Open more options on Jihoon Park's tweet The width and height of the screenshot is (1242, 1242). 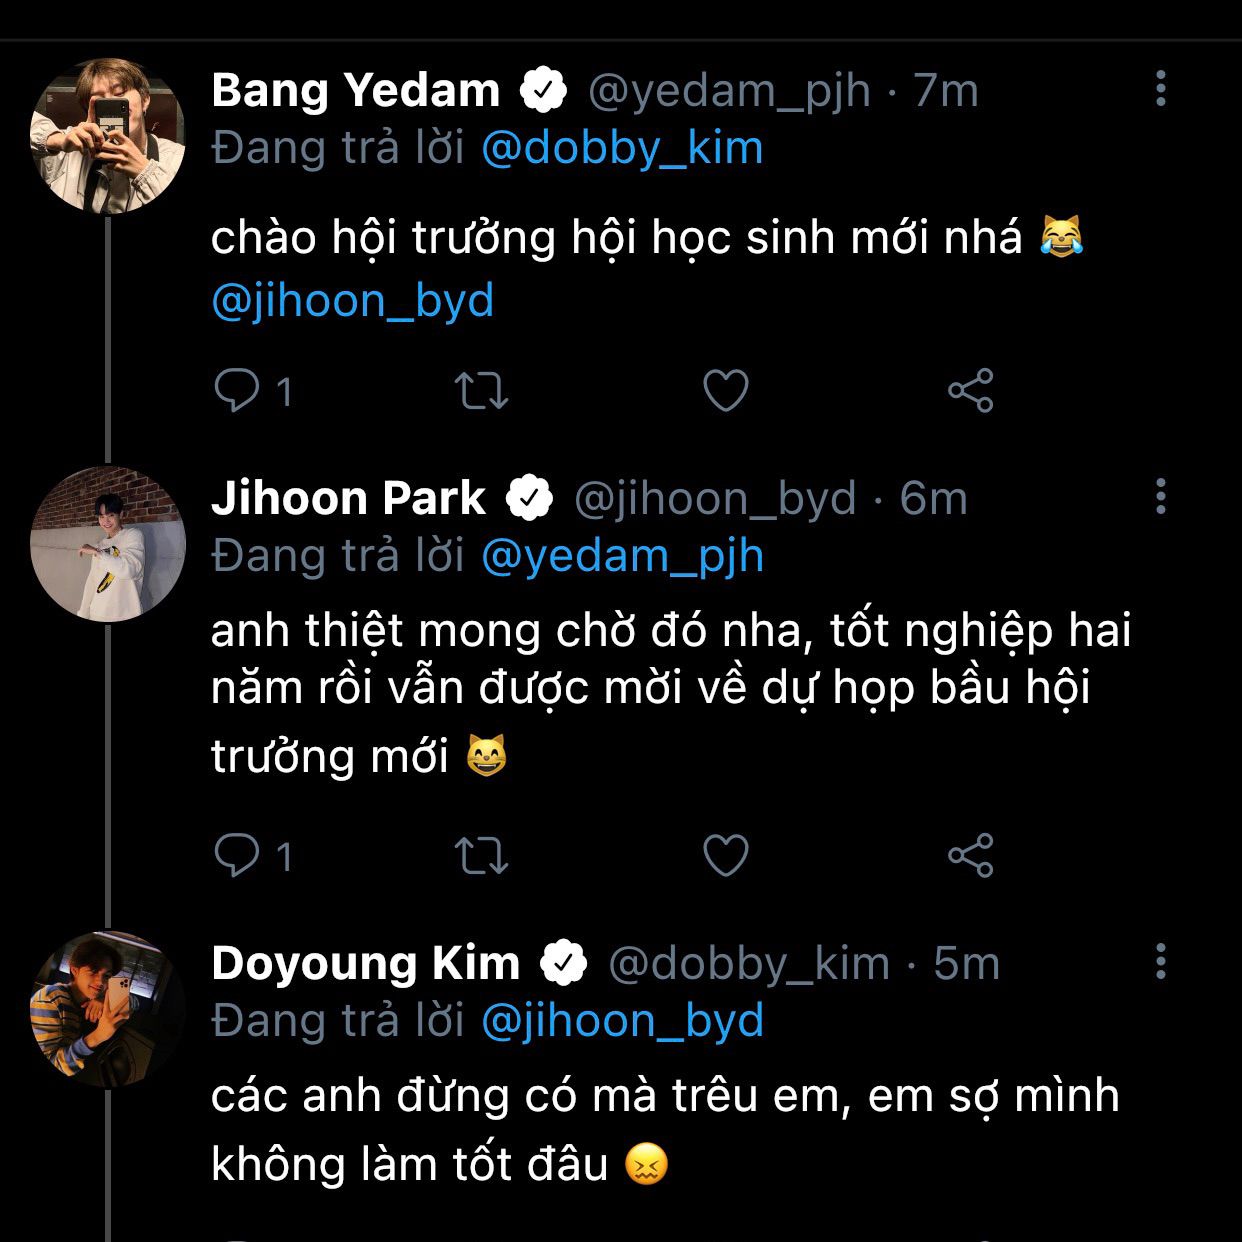point(1160,496)
